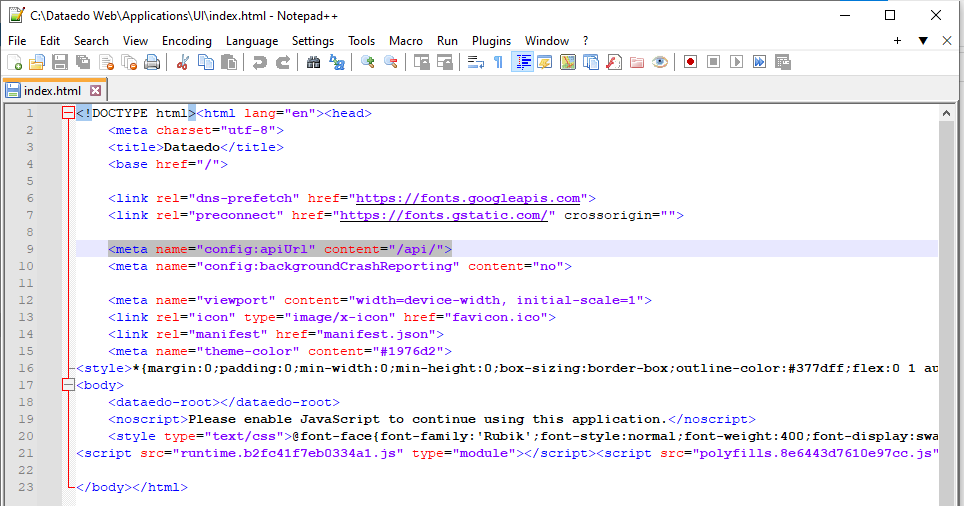Image resolution: width=964 pixels, height=506 pixels.
Task: Click the Print icon in toolbar
Action: click(x=152, y=62)
